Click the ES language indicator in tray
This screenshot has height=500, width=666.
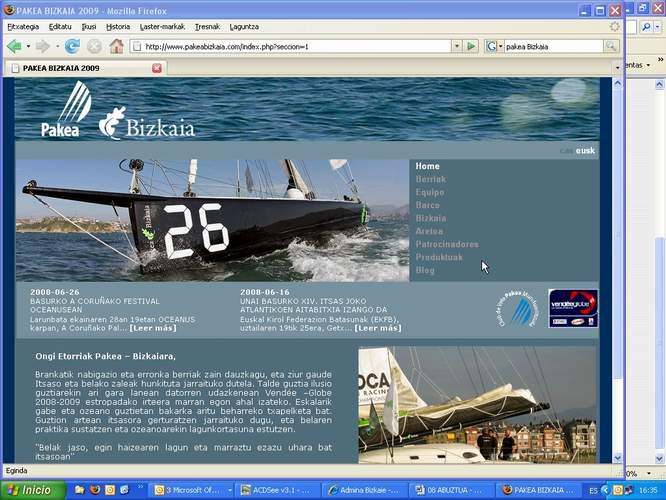pos(593,491)
